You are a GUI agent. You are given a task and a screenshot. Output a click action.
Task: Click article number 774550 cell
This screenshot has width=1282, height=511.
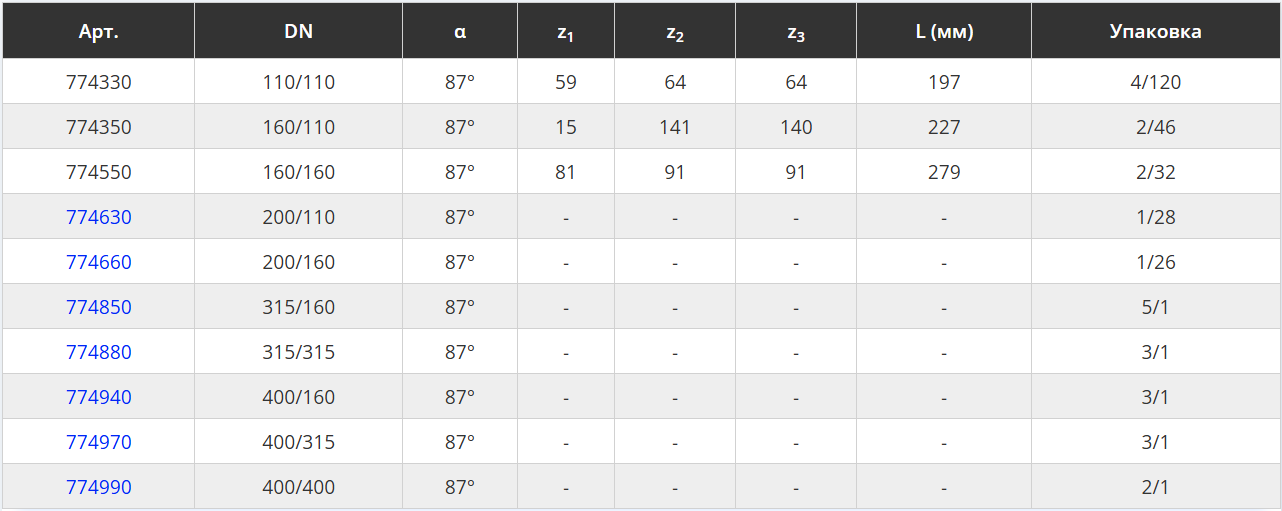[99, 172]
